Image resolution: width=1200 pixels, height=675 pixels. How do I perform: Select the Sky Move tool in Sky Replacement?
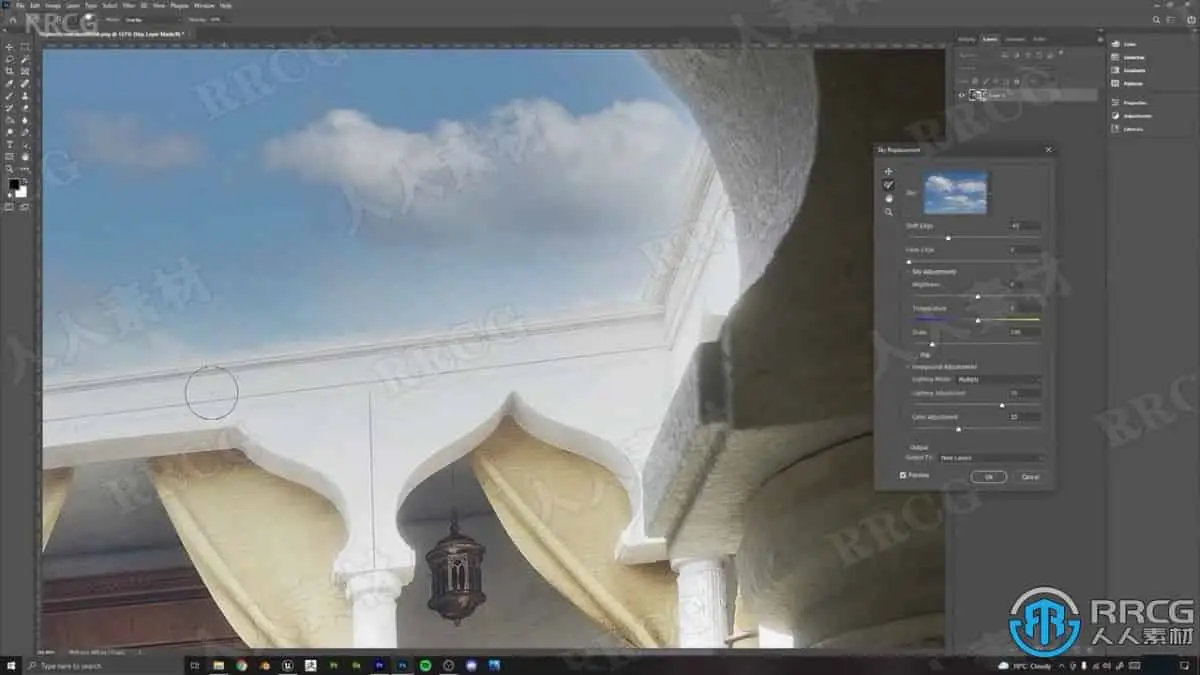889,171
